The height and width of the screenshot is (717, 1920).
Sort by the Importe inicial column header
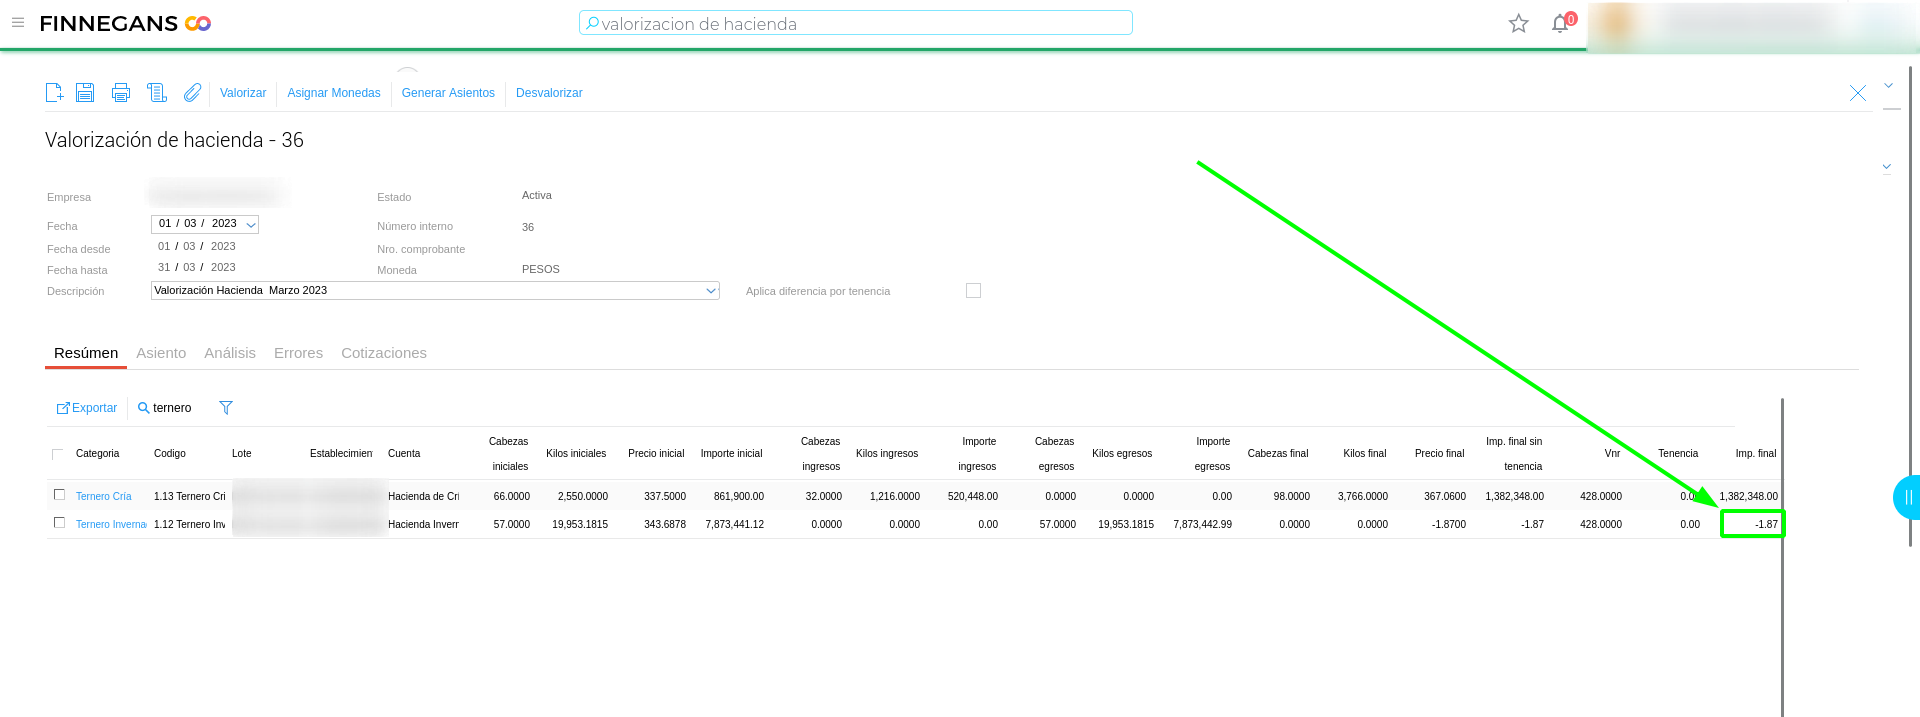(731, 454)
